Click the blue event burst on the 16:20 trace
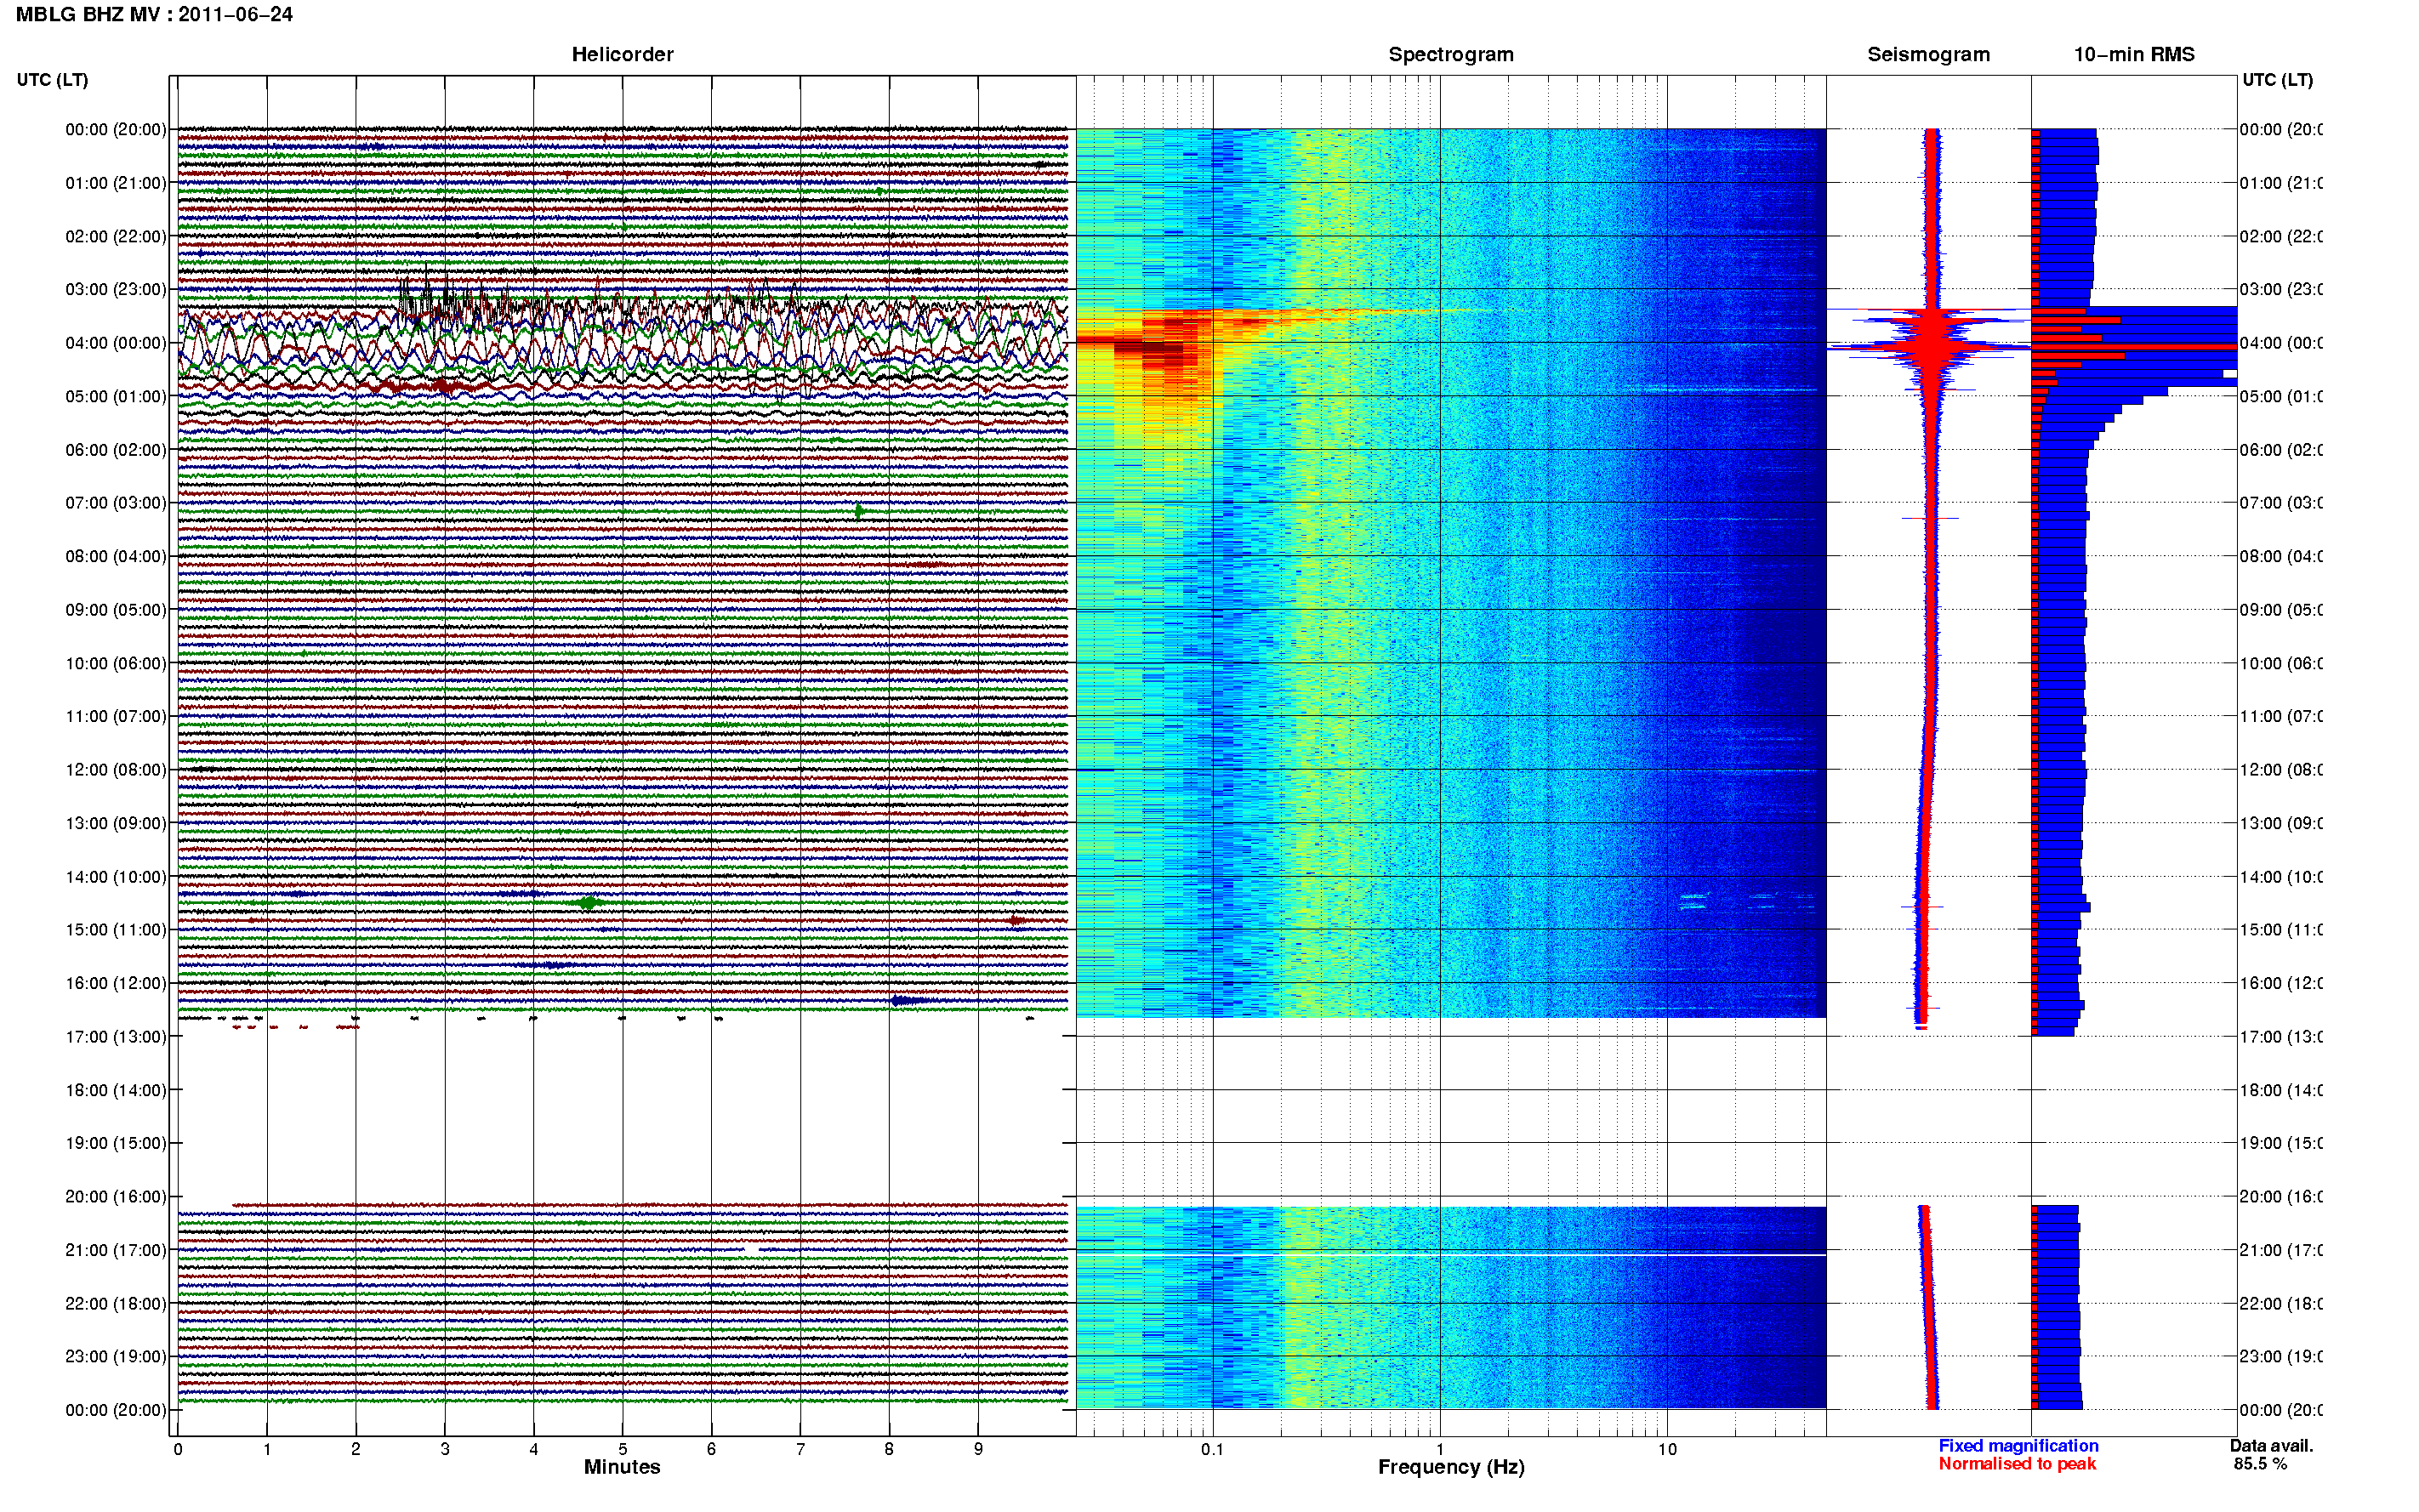The image size is (2419, 1512). (x=910, y=1000)
